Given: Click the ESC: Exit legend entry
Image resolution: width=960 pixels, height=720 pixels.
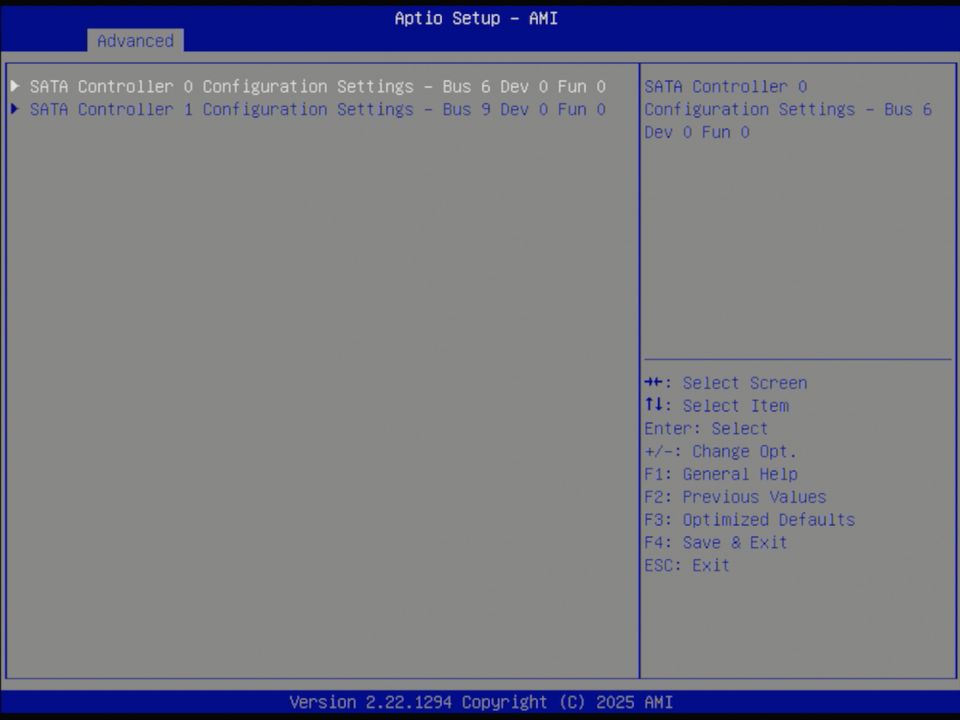Looking at the screenshot, I should [686, 565].
